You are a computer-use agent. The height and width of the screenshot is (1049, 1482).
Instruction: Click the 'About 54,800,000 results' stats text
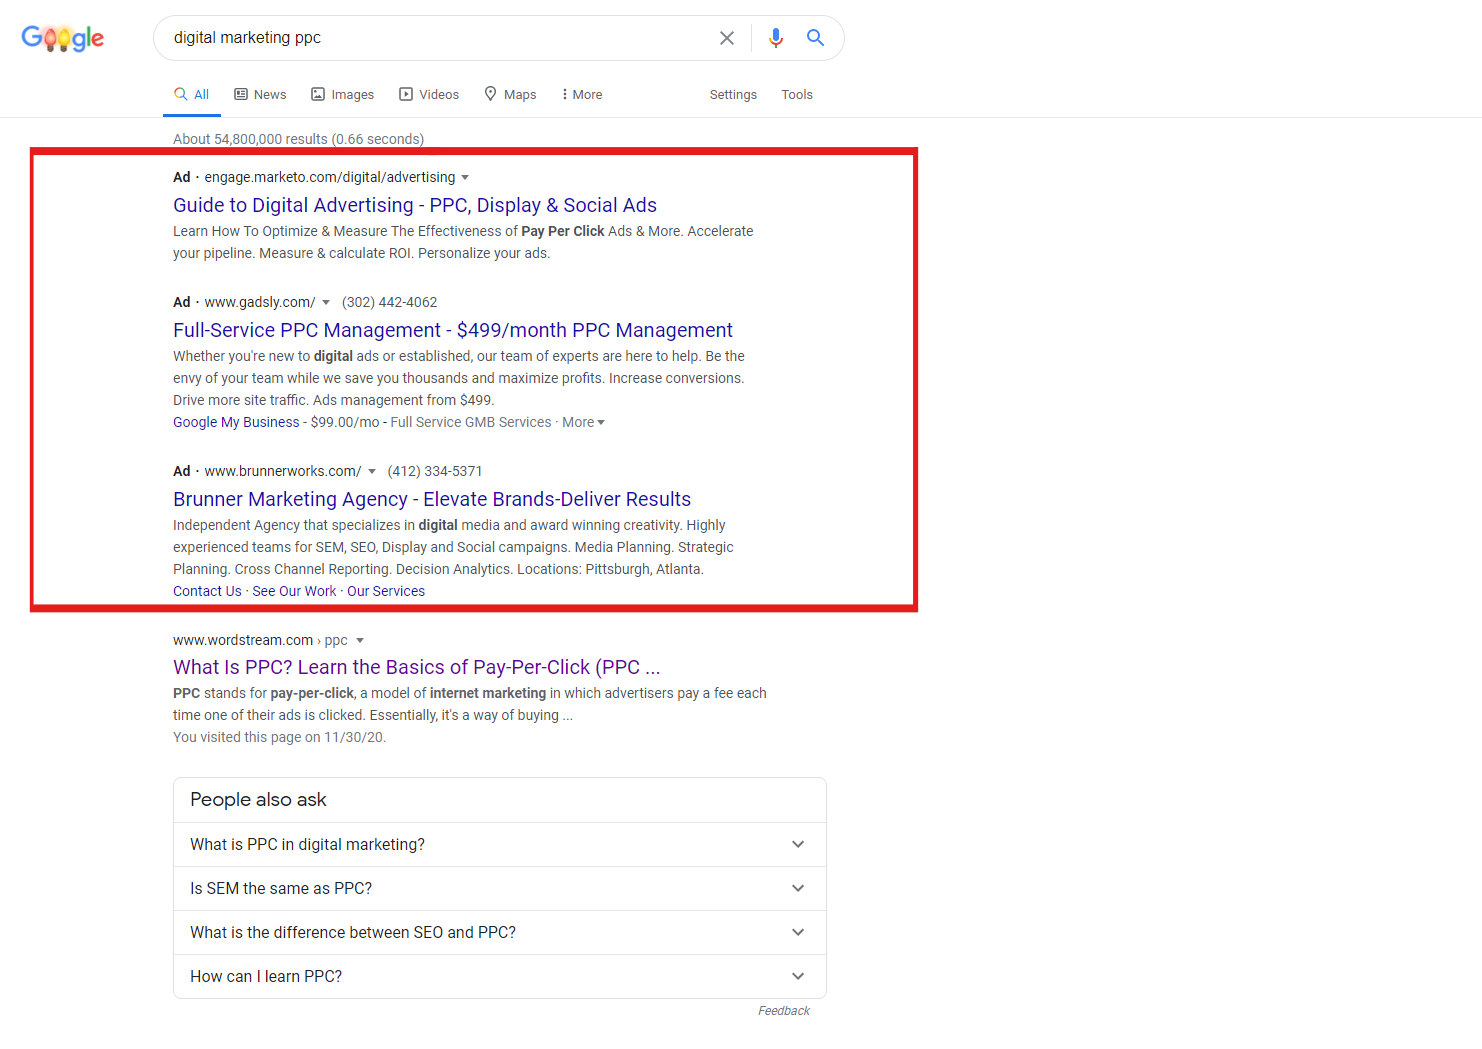[298, 139]
